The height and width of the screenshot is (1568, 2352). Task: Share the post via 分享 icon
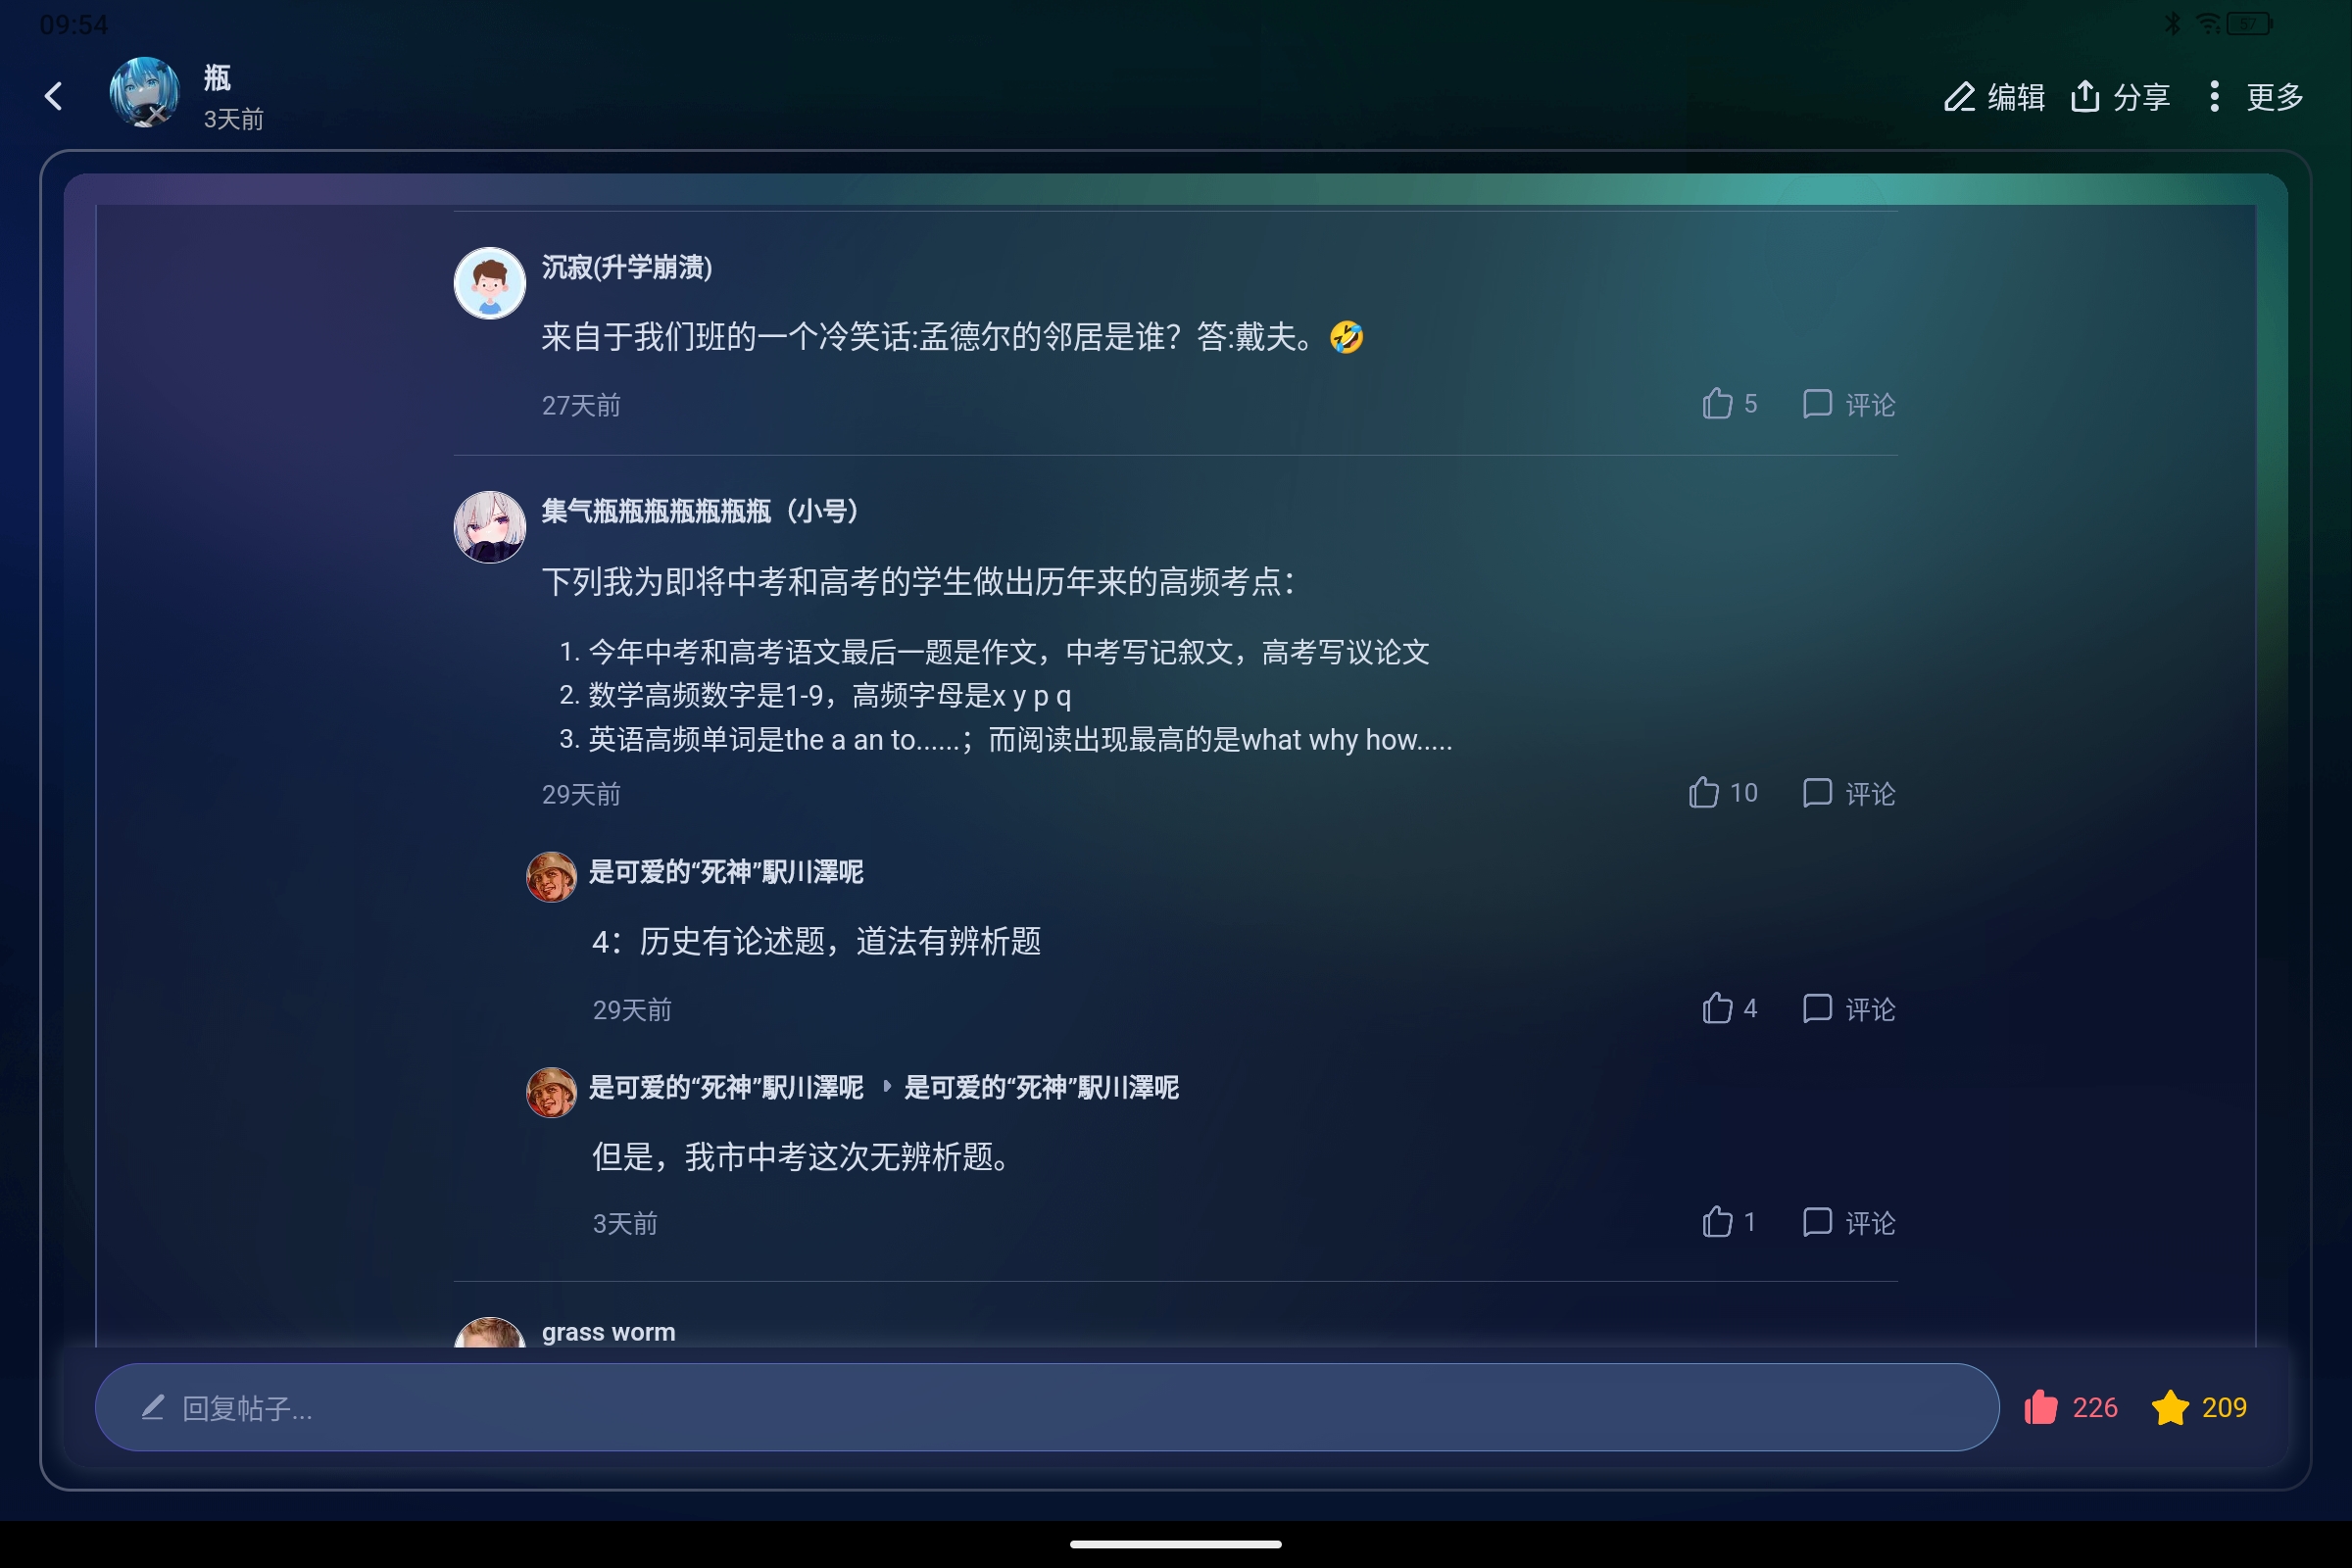(2120, 97)
